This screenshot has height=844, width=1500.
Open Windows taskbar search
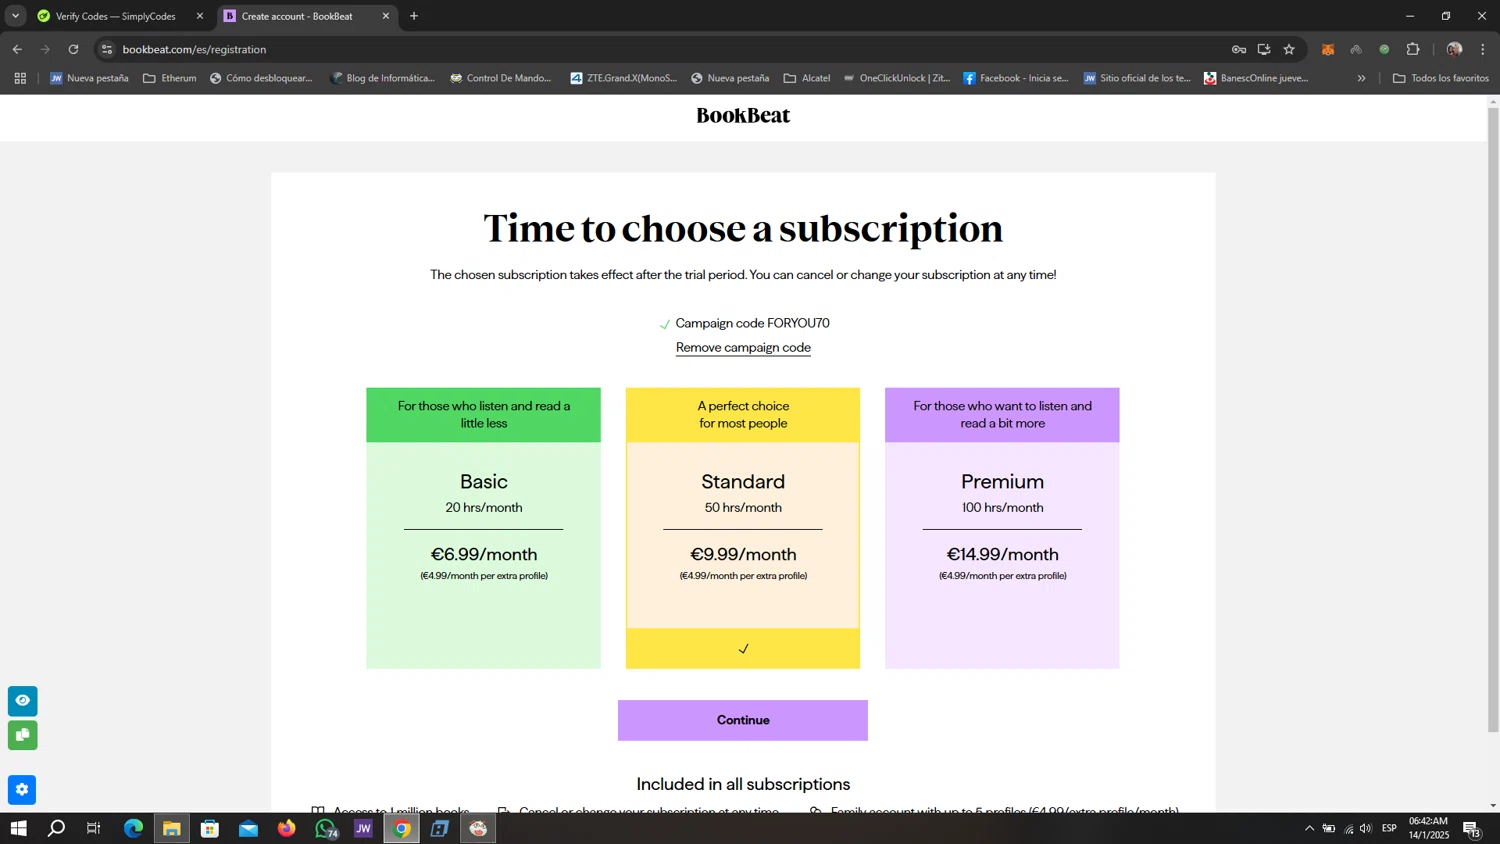click(56, 828)
